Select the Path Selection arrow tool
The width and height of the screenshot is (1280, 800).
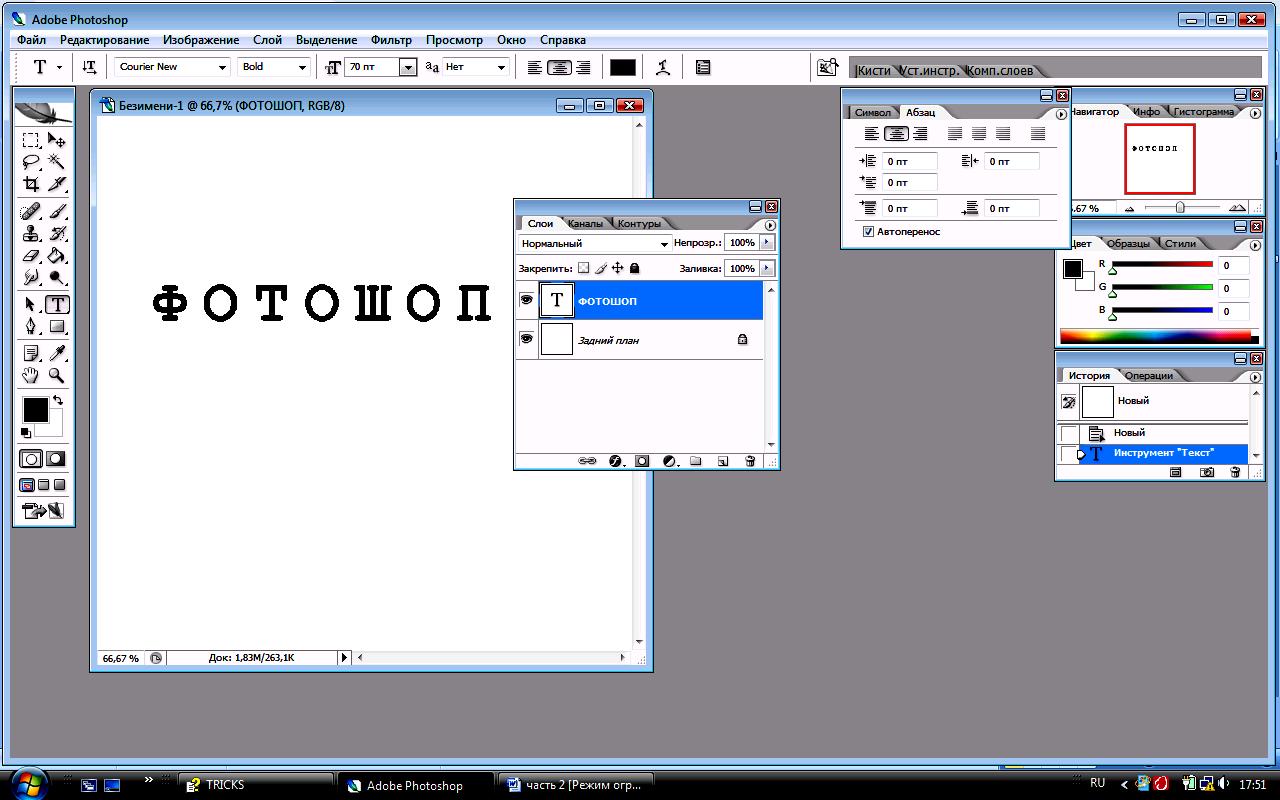coord(31,305)
